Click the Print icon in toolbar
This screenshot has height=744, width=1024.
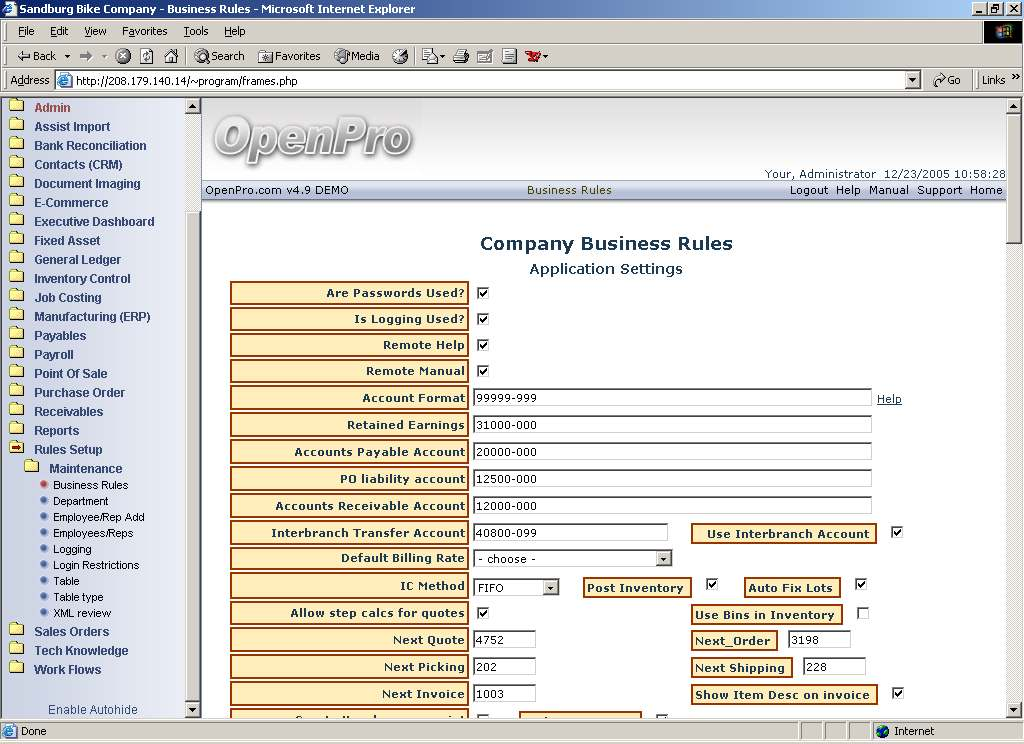pyautogui.click(x=461, y=56)
